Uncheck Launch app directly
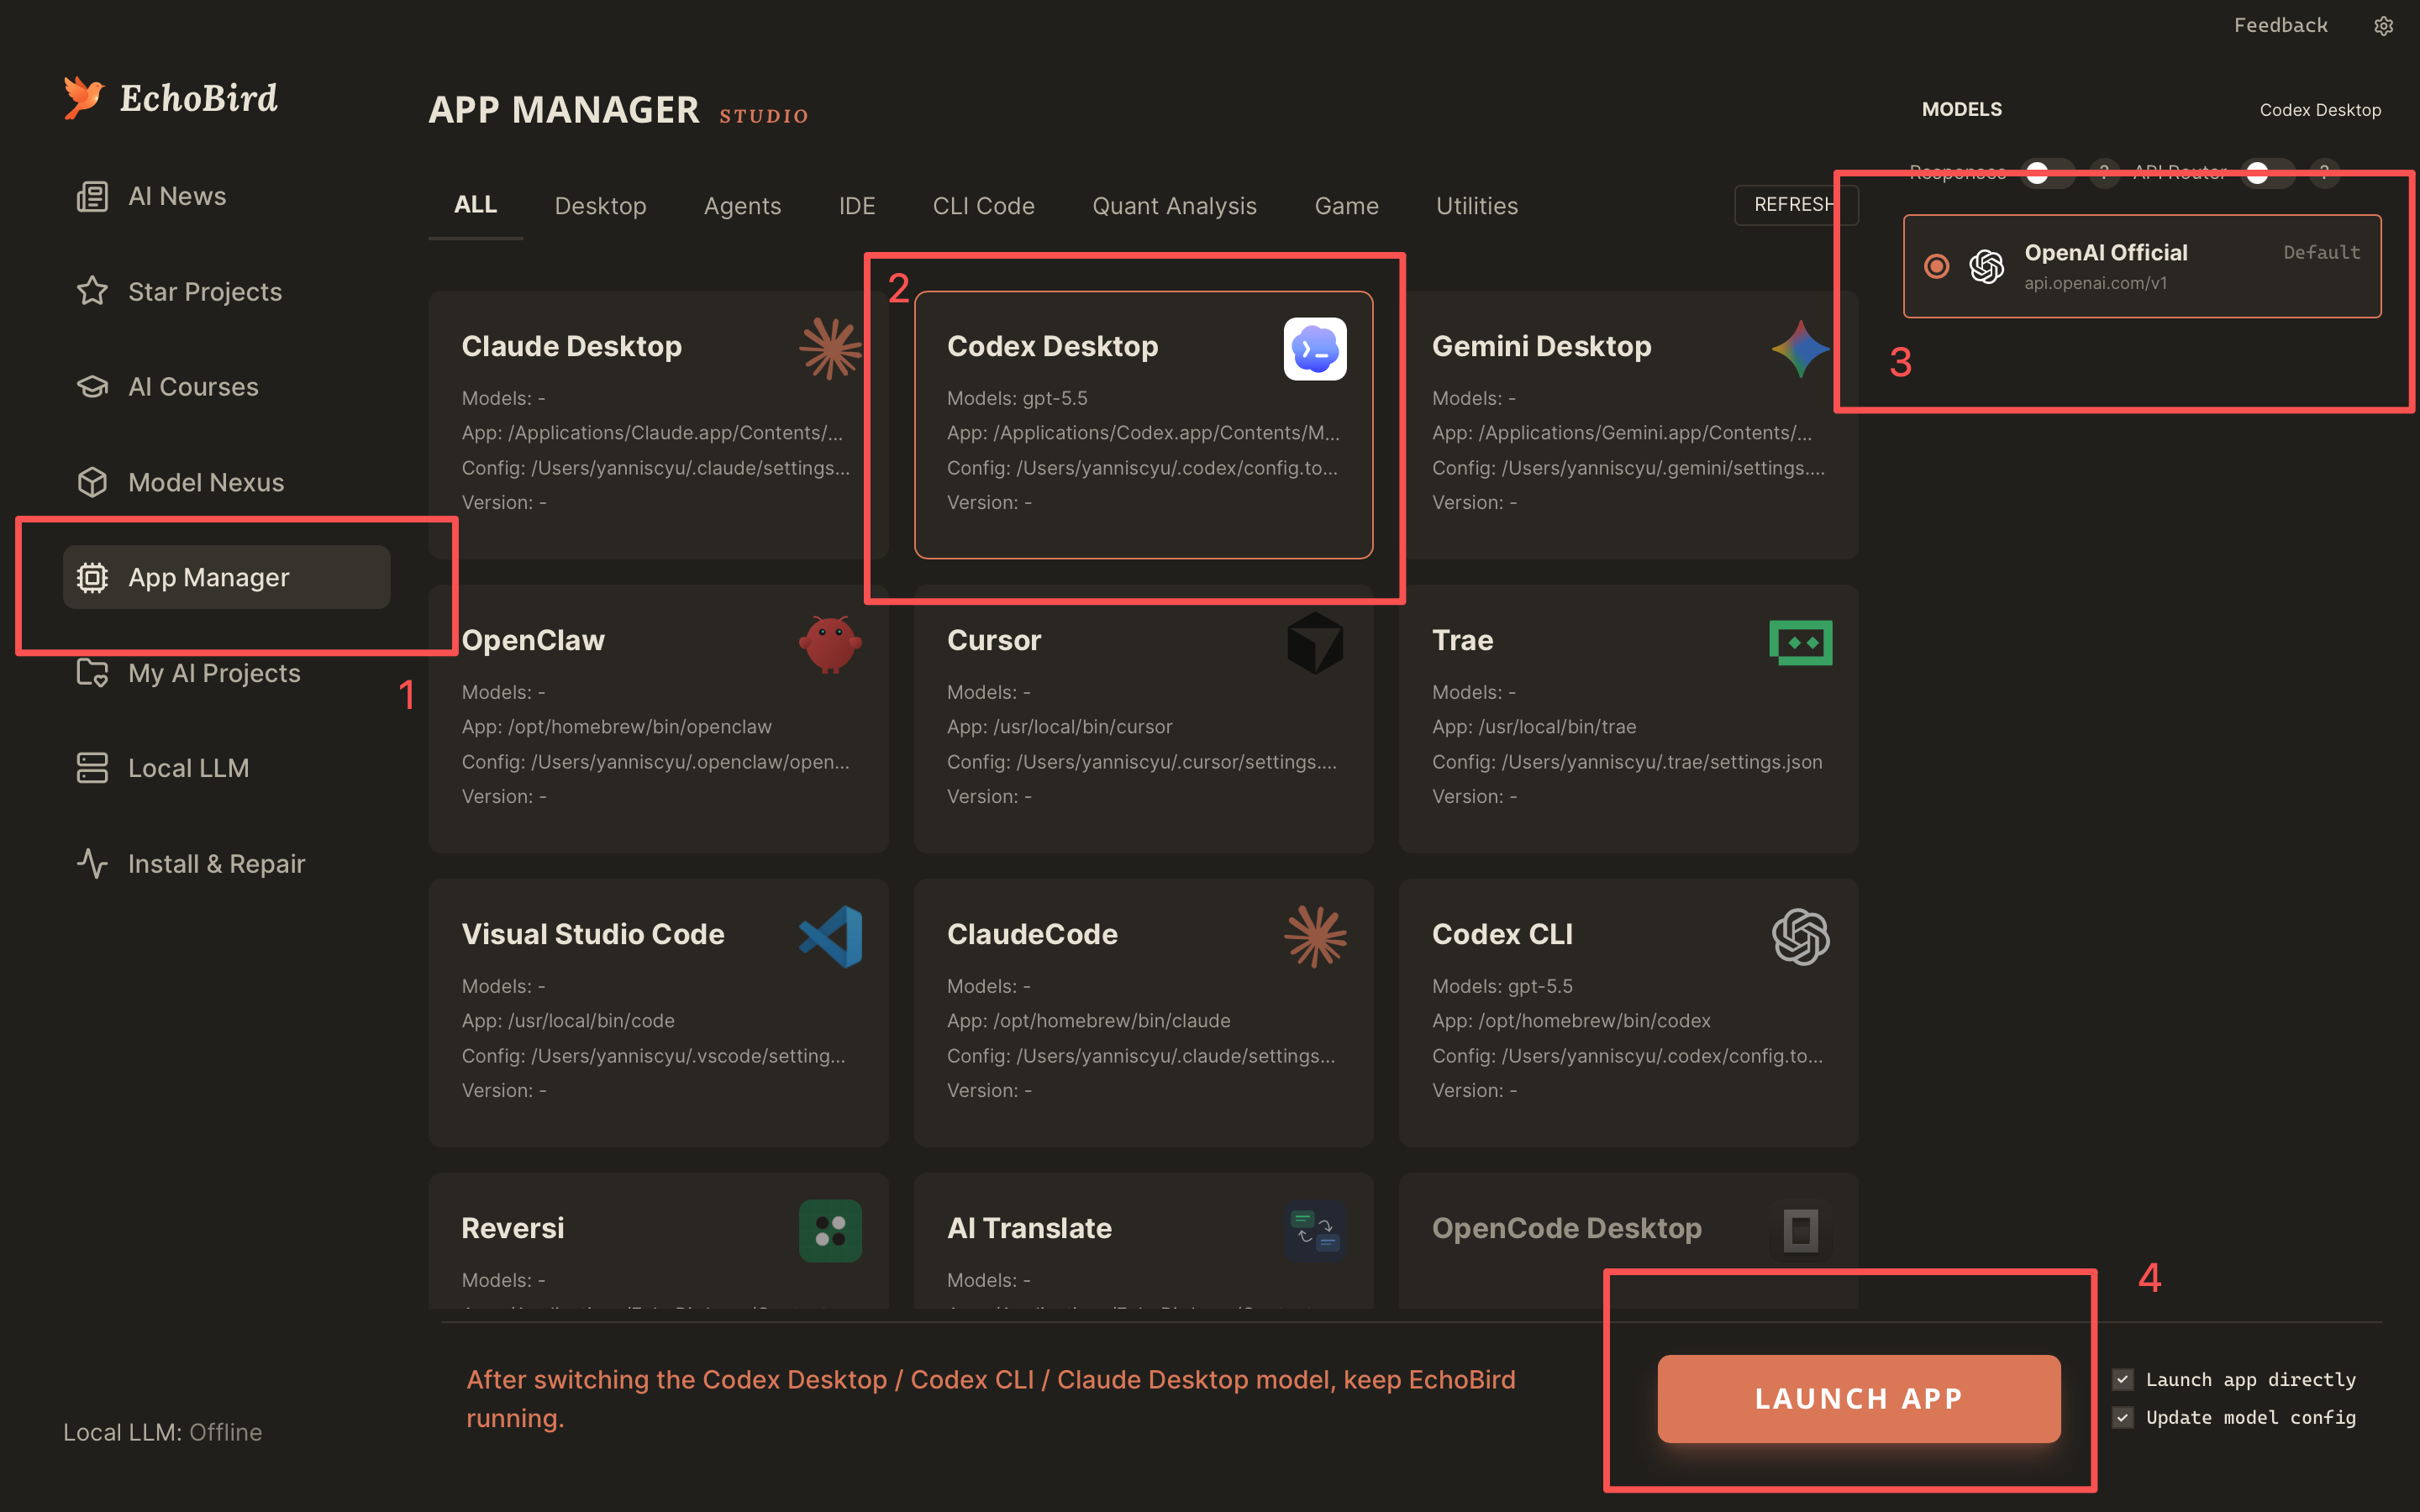 [x=2122, y=1380]
